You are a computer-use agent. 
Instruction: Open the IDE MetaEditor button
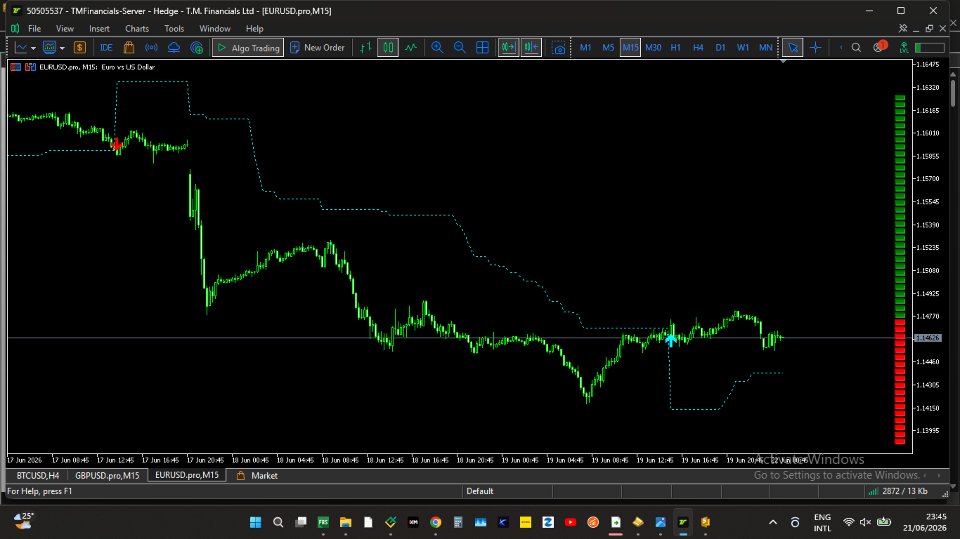point(106,47)
